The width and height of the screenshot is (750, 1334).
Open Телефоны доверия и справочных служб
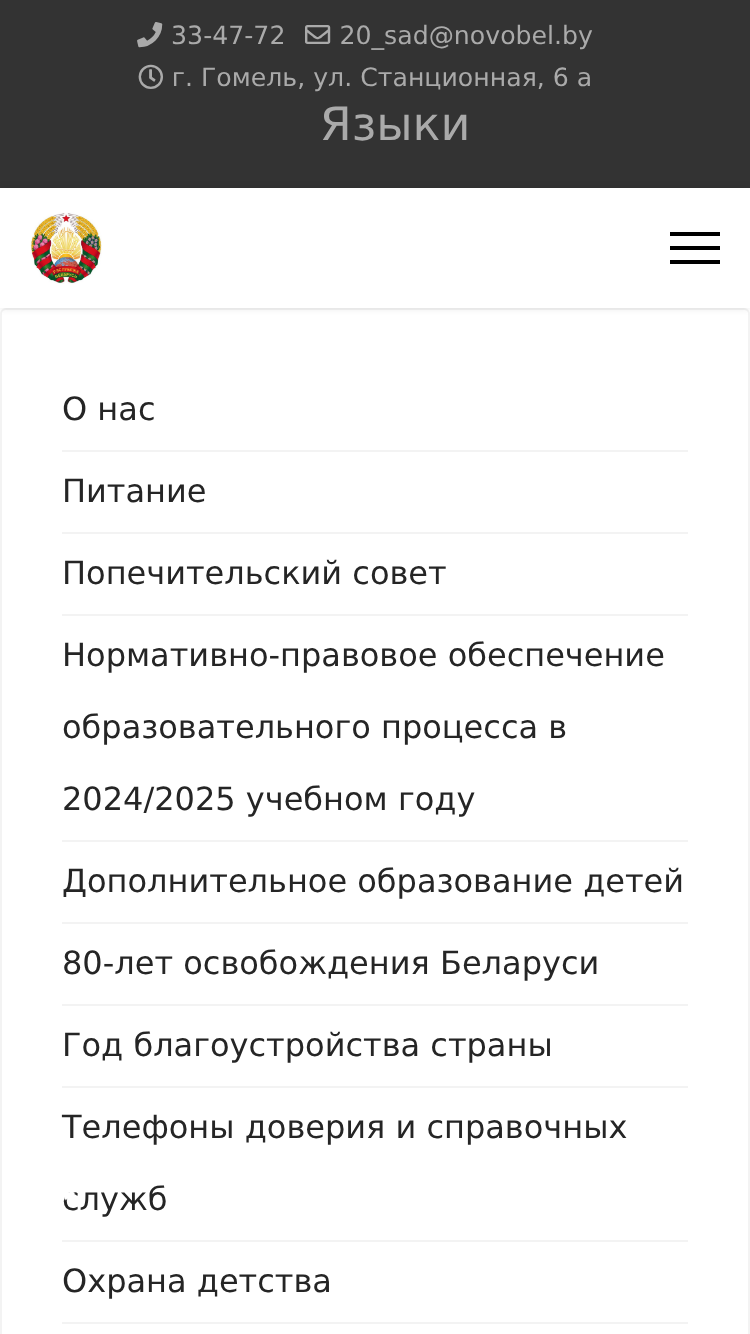(375, 1164)
